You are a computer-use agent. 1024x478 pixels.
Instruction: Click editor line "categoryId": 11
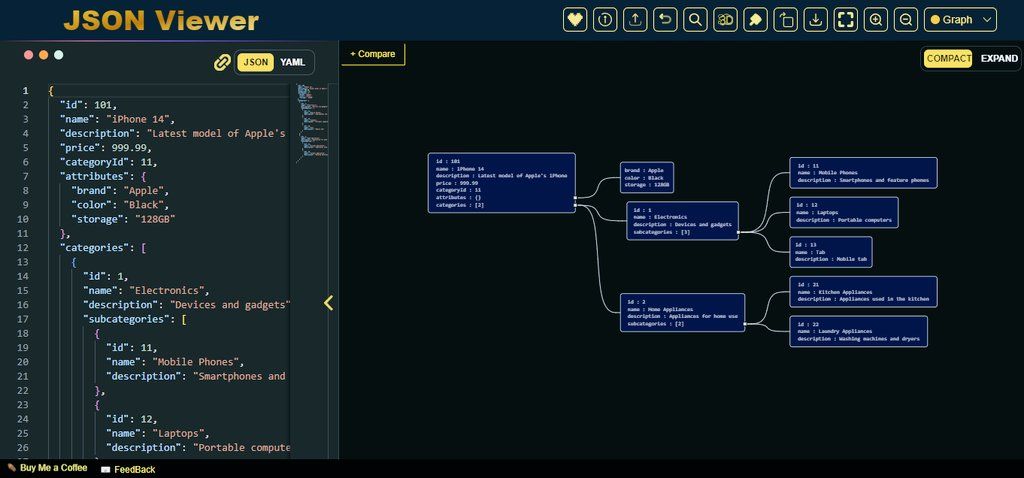[x=108, y=162]
